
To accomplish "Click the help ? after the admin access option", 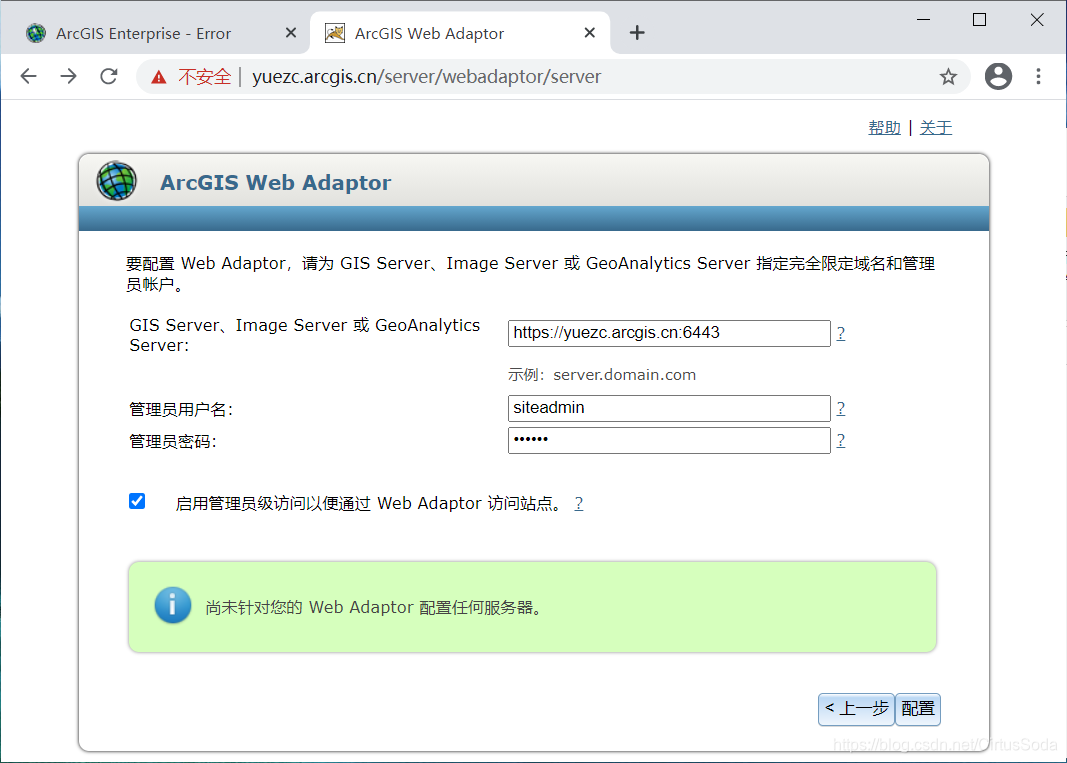I will point(578,504).
